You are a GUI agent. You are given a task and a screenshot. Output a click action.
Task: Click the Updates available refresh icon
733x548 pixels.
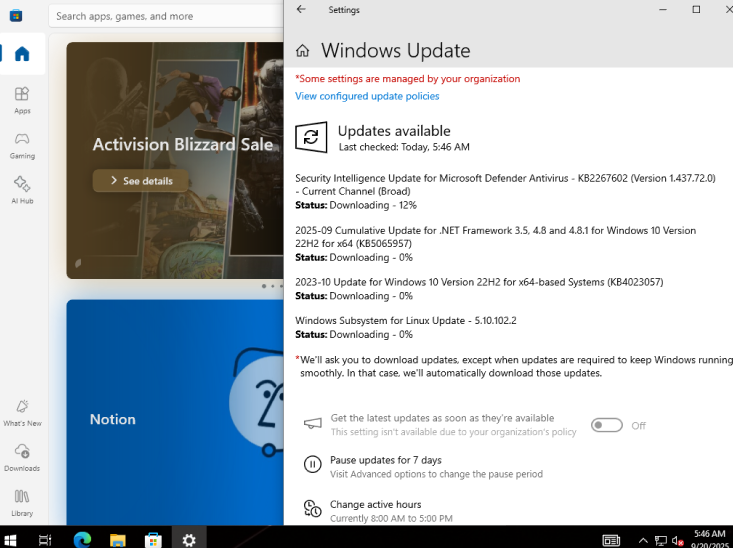click(311, 137)
